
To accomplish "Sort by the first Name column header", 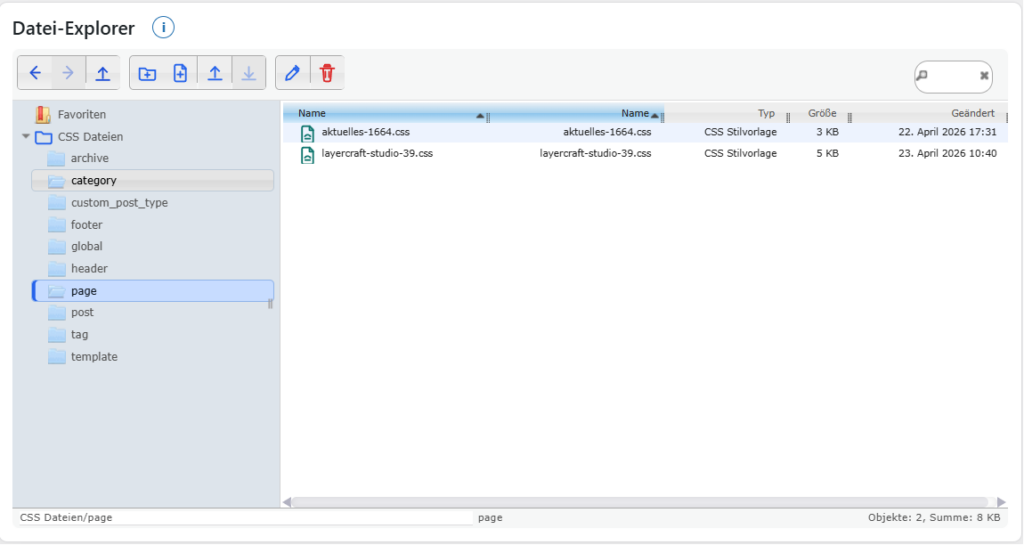I will (x=387, y=114).
